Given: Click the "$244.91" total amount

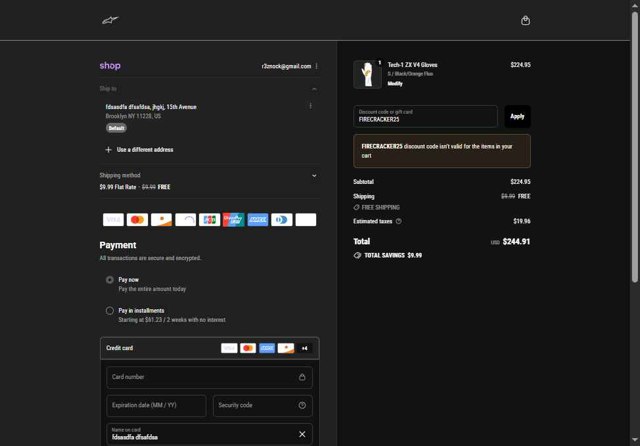Looking at the screenshot, I should tap(516, 242).
